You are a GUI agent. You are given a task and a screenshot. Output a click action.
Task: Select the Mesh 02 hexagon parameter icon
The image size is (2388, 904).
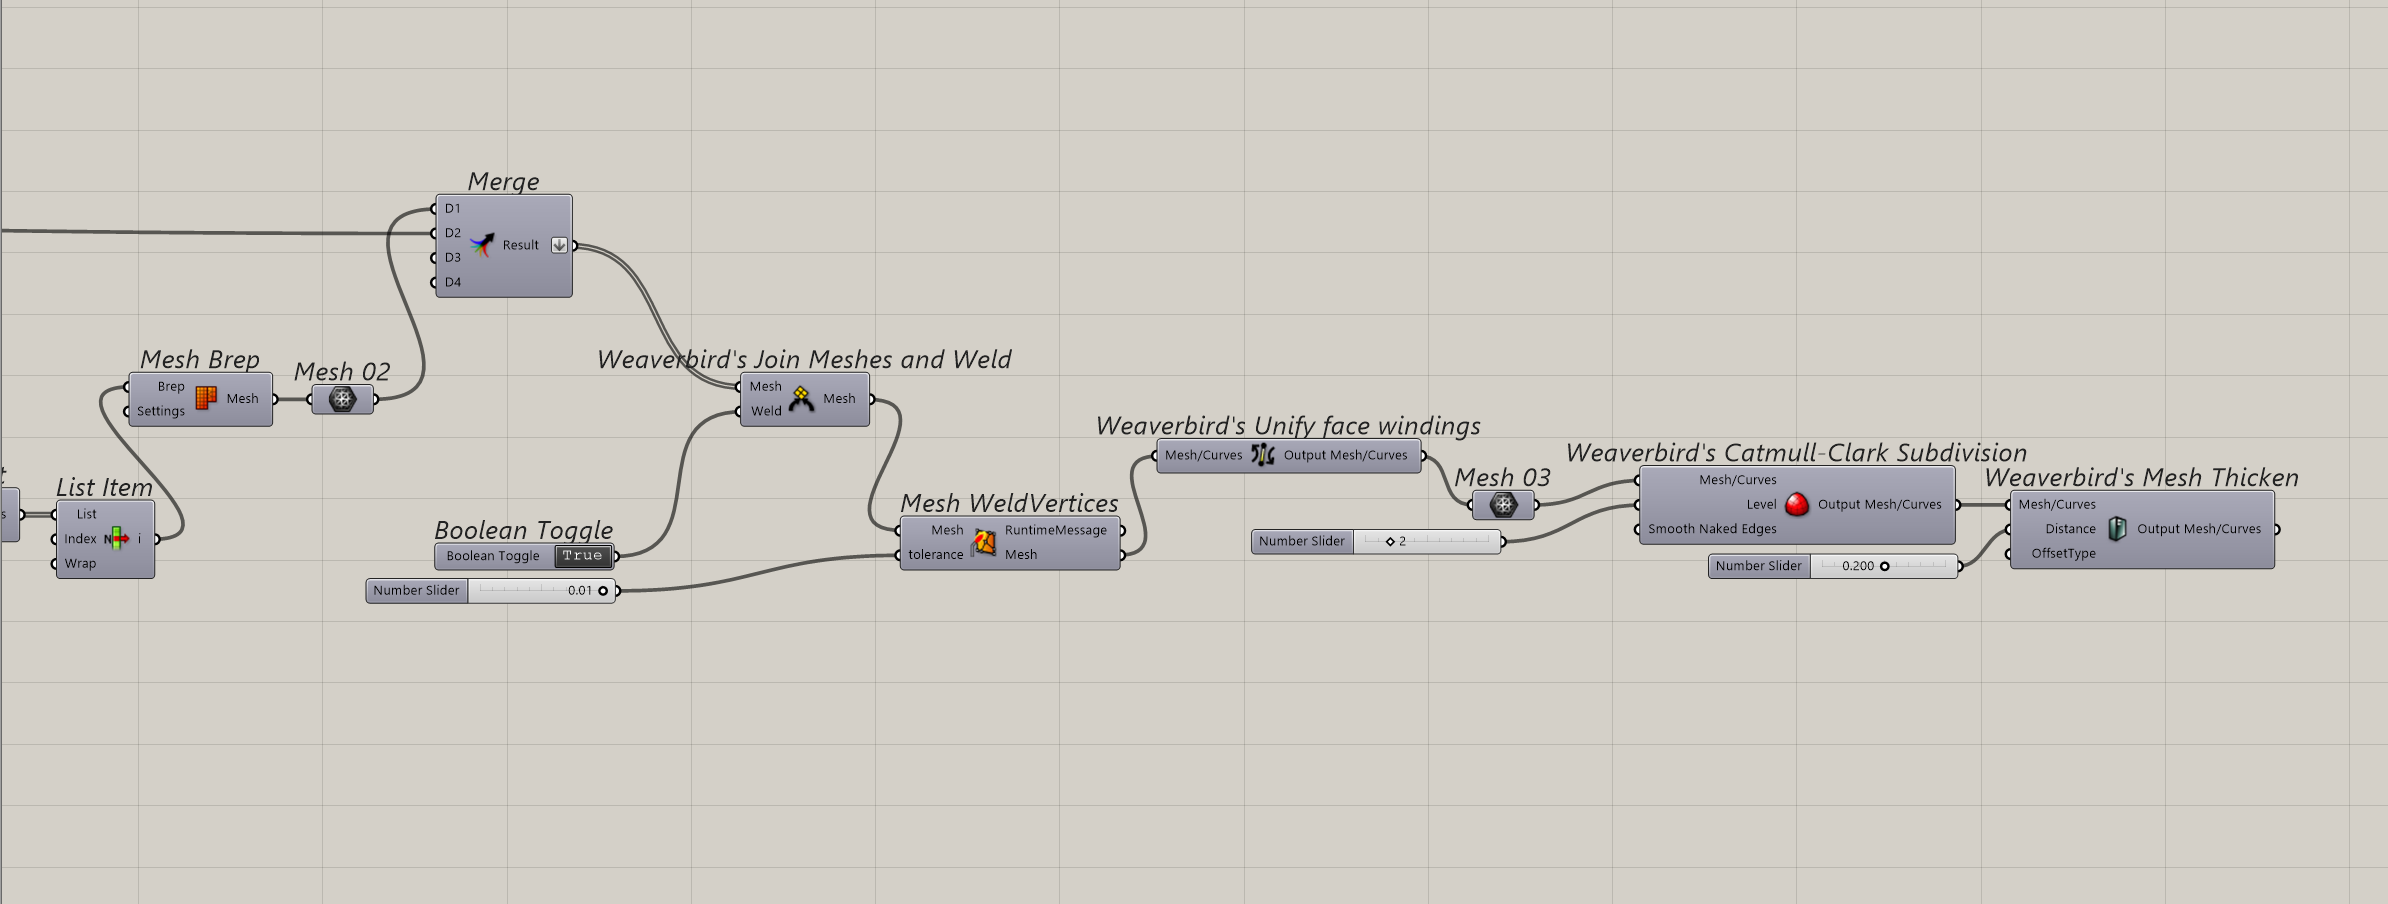[343, 399]
